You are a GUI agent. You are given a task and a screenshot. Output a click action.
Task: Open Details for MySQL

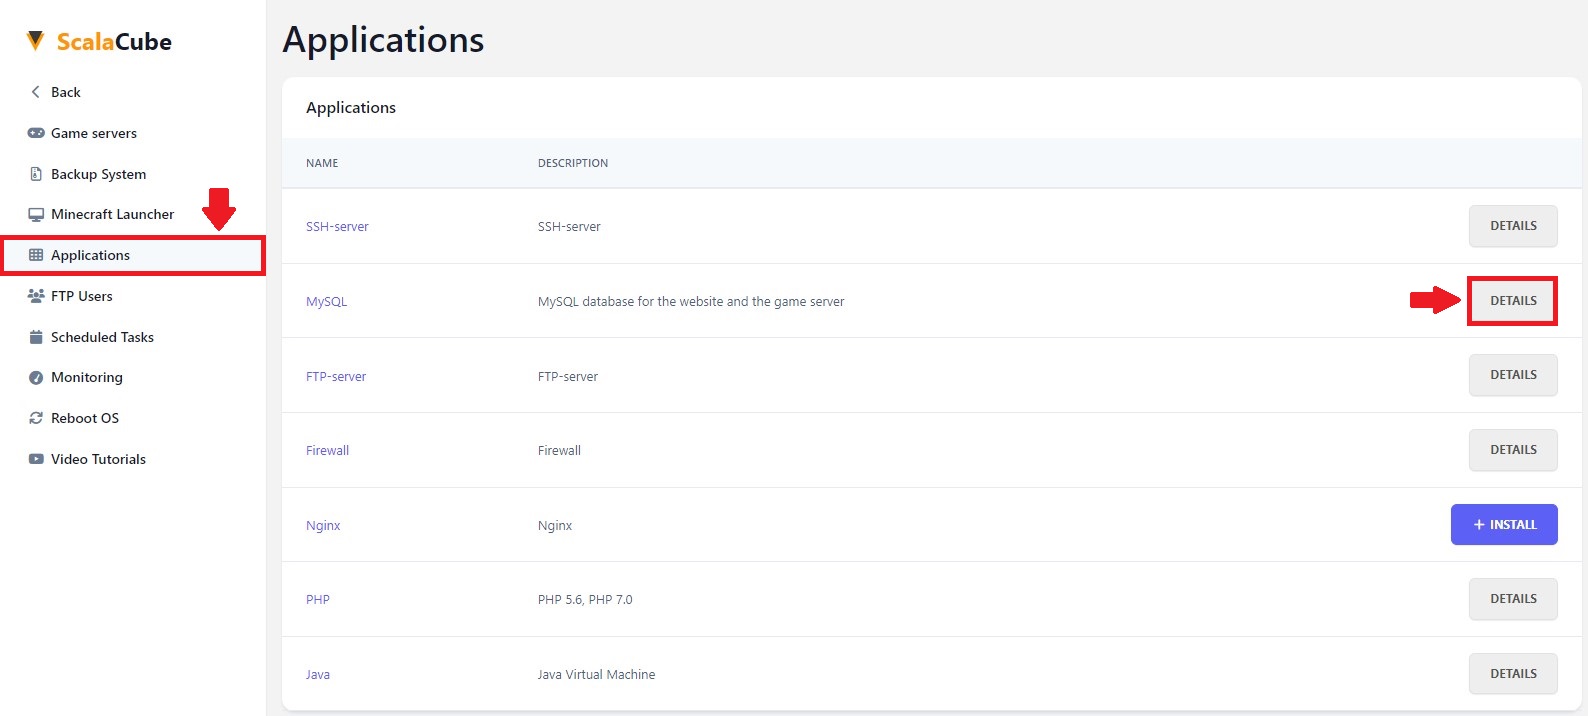click(1513, 301)
